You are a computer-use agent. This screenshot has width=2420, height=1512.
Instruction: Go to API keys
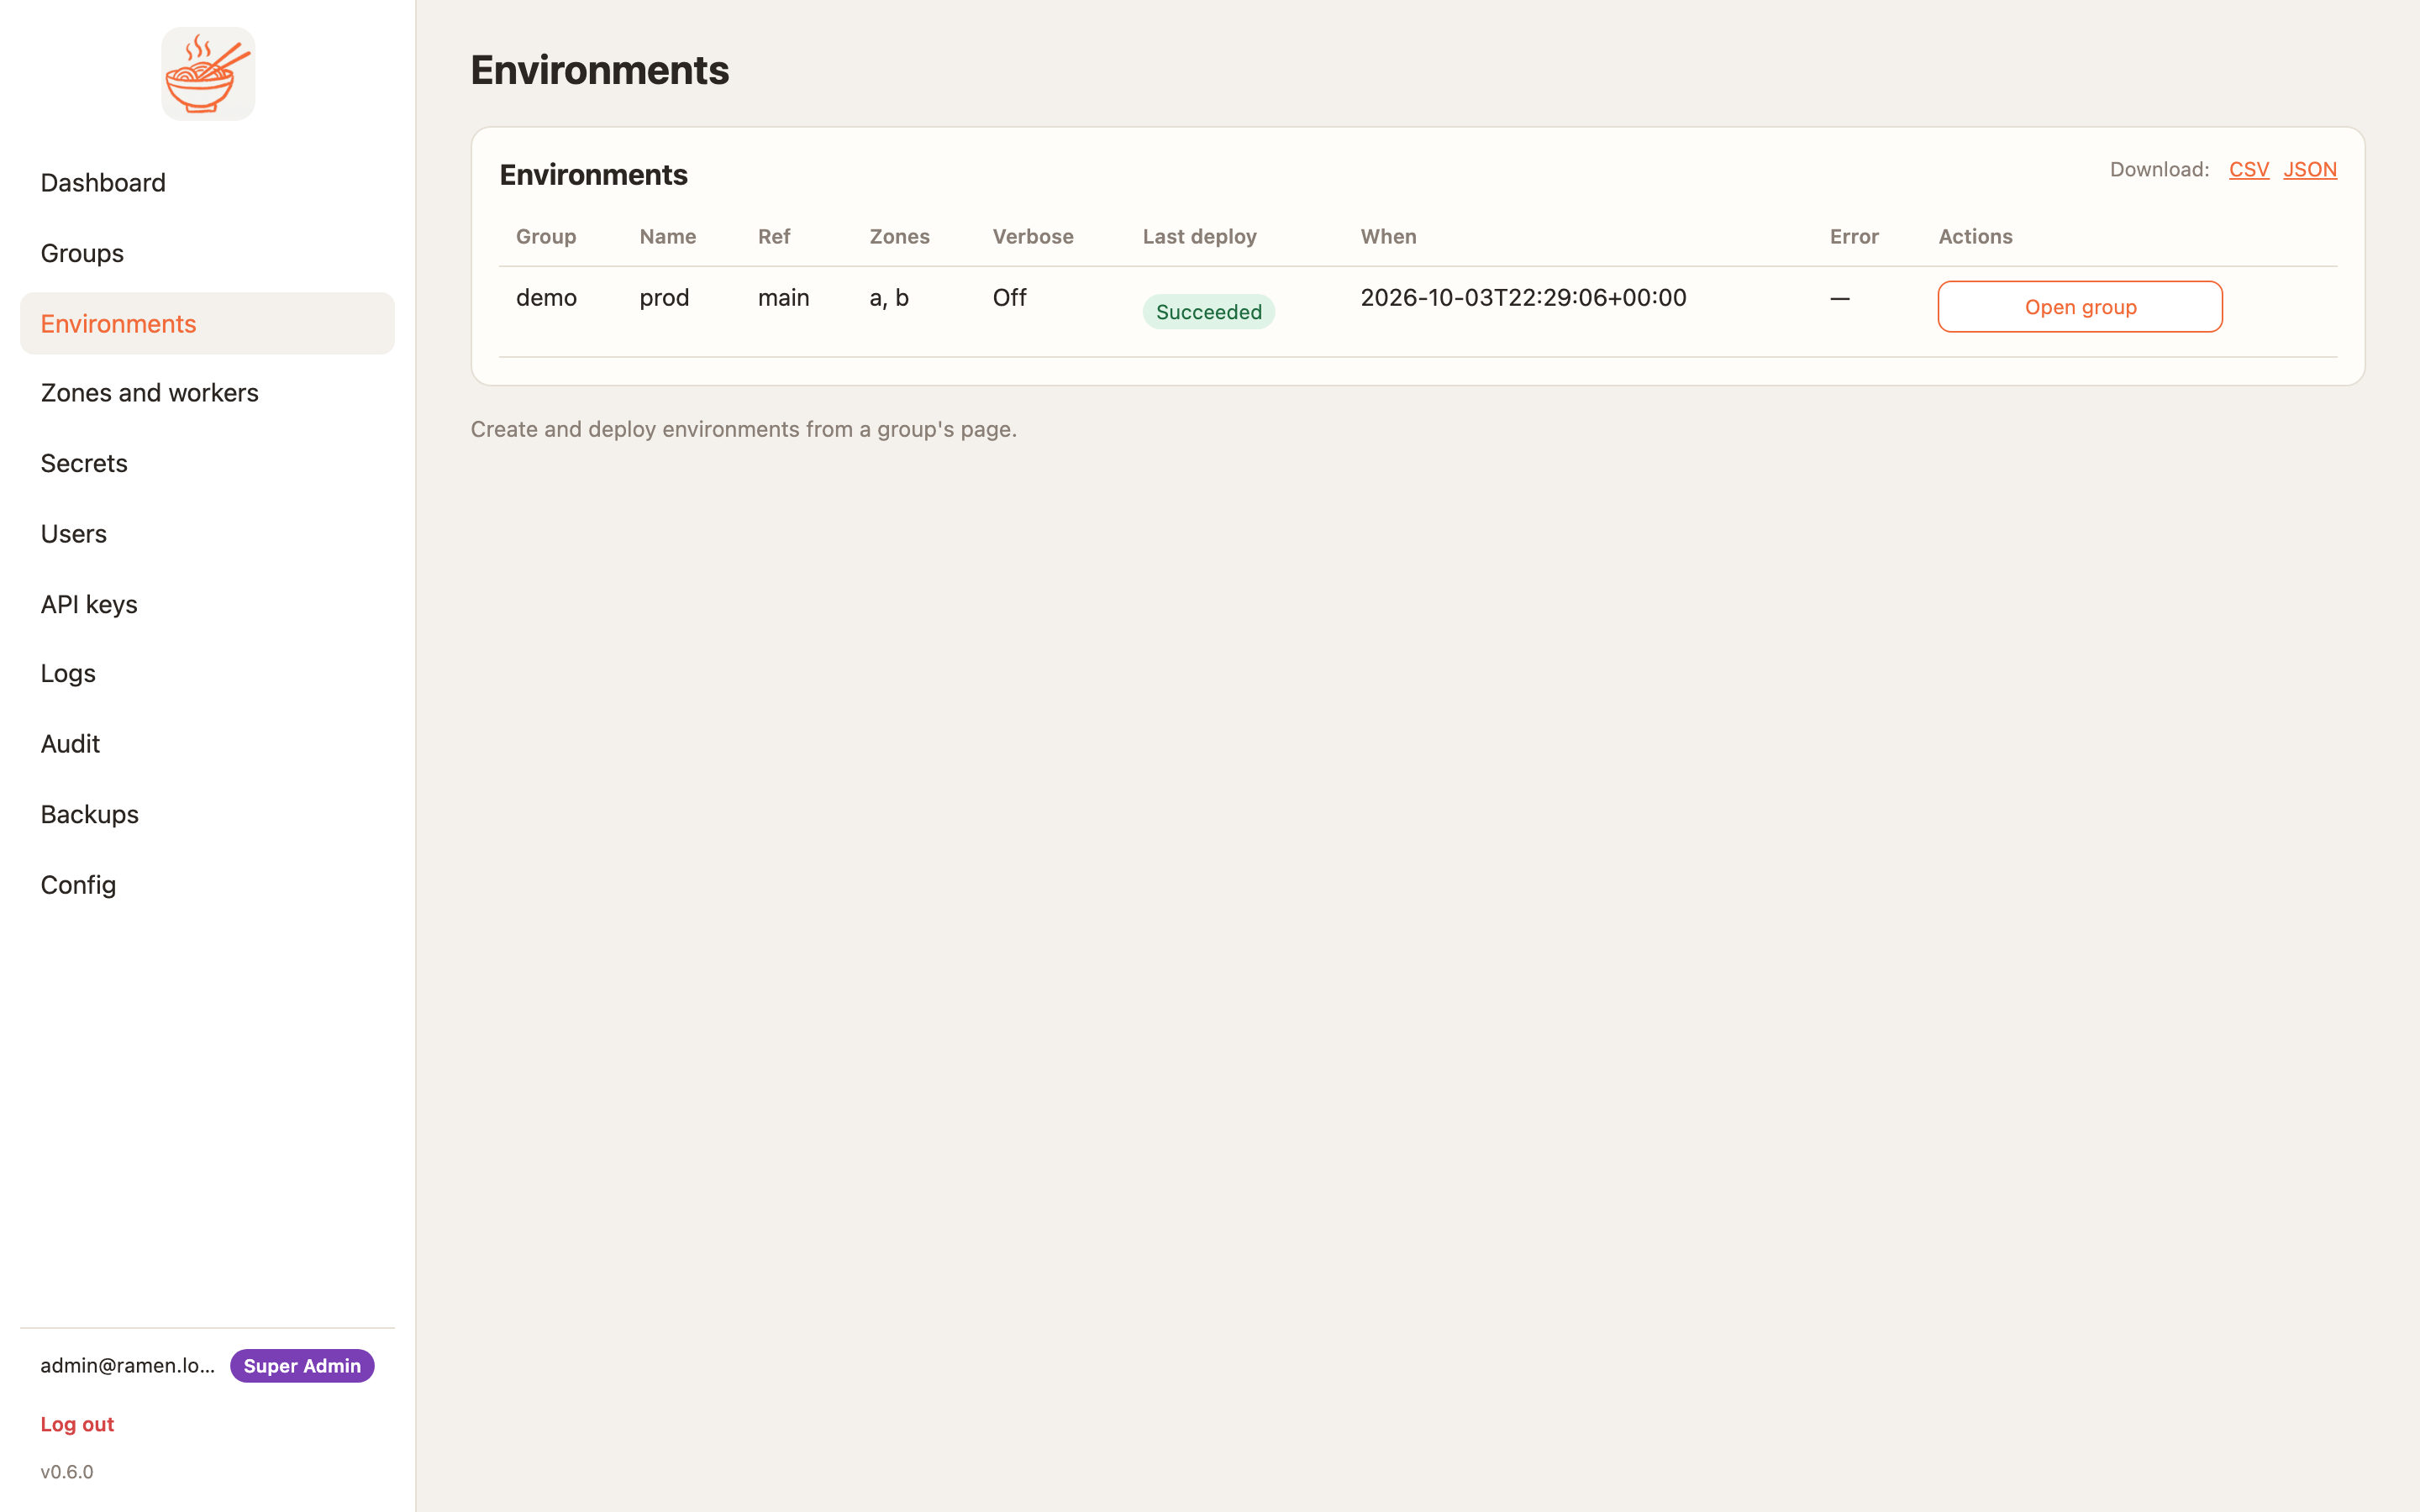click(x=207, y=604)
